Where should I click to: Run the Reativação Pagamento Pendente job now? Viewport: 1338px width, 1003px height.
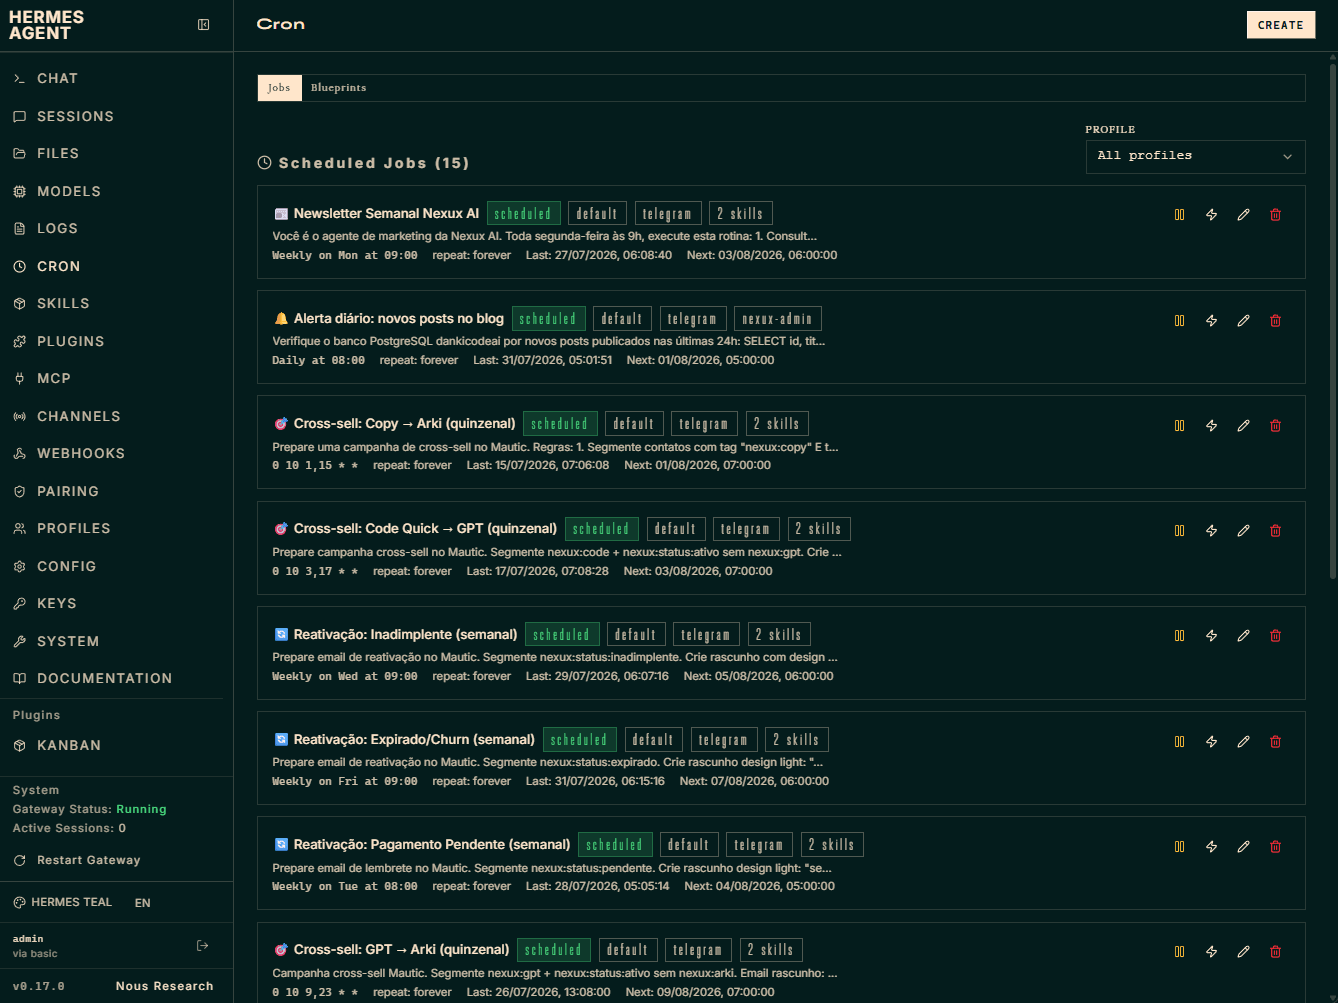1212,847
